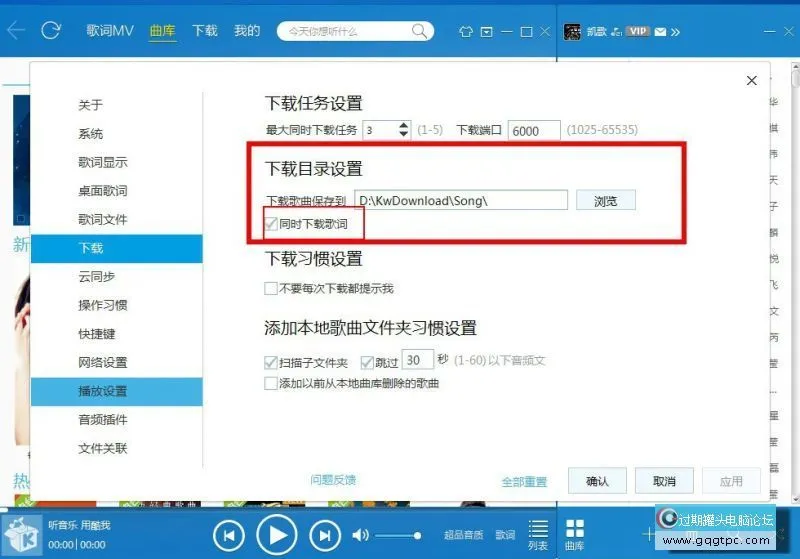The width and height of the screenshot is (800, 559).
Task: Select 播放设置 in settings sidebar
Action: [117, 392]
